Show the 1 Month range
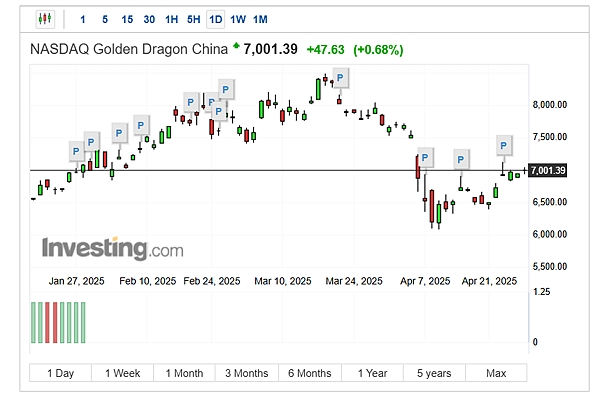Screen dimensions: 600x400 tap(184, 373)
